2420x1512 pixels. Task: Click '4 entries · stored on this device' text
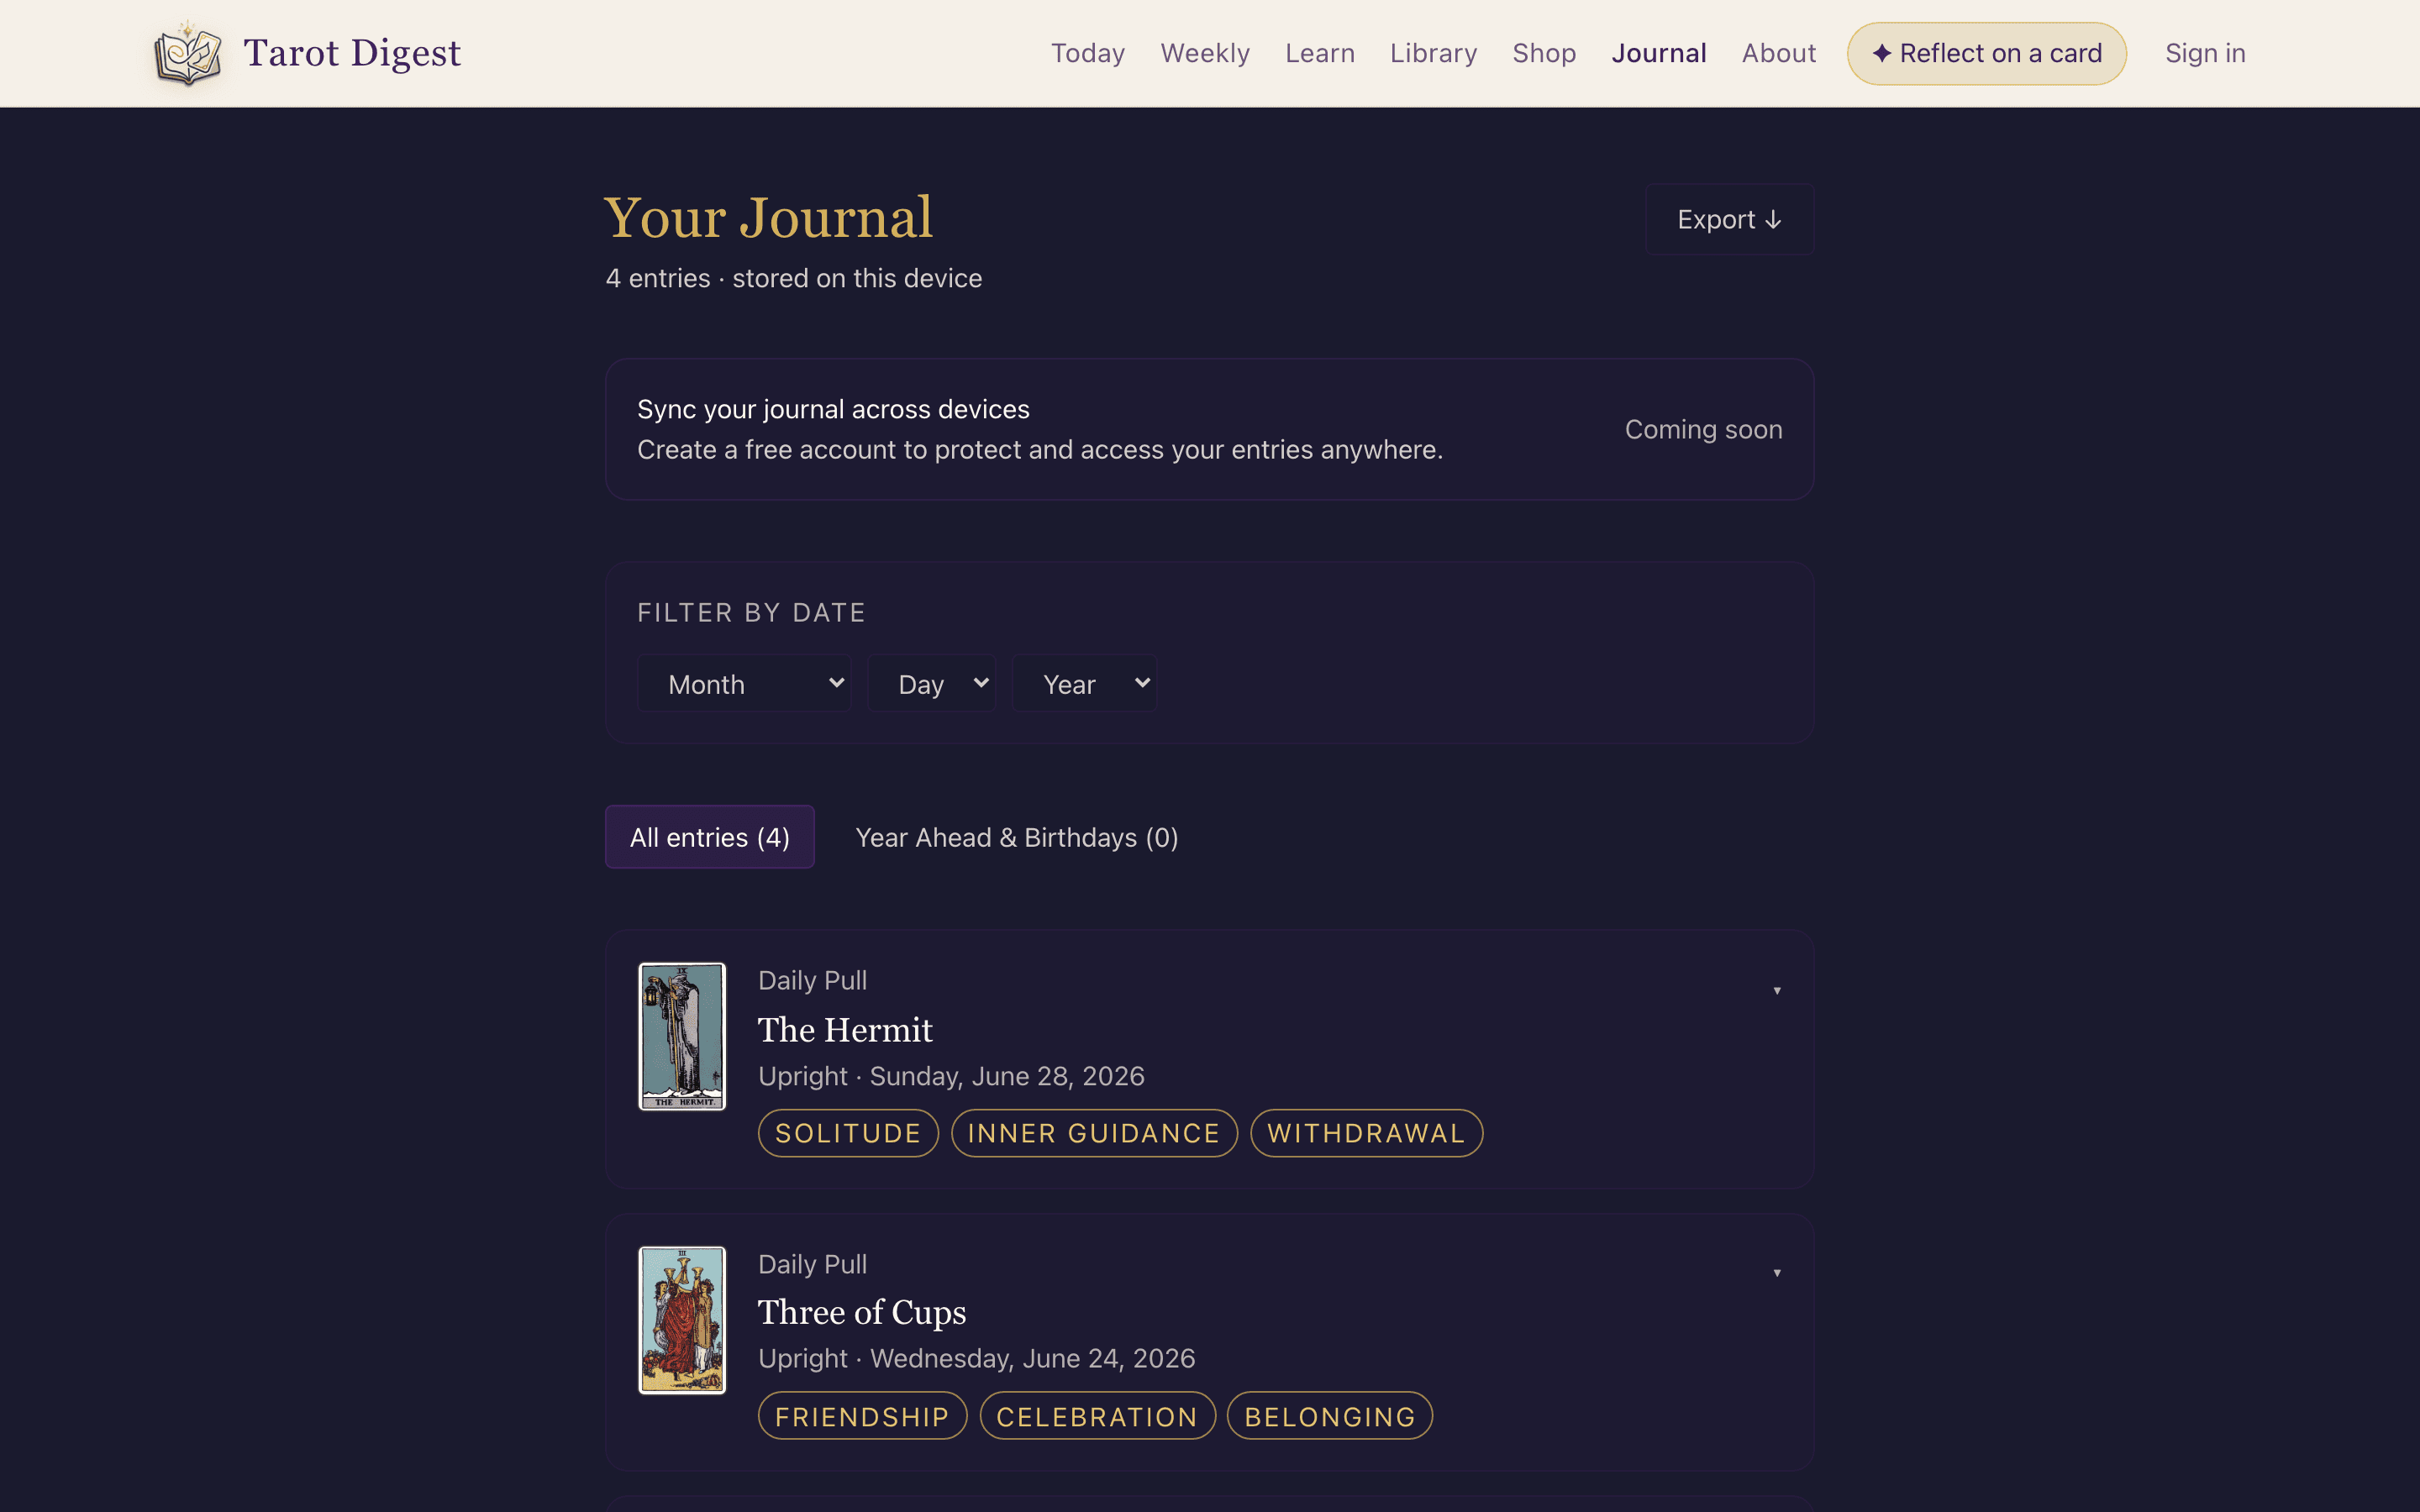coord(794,278)
